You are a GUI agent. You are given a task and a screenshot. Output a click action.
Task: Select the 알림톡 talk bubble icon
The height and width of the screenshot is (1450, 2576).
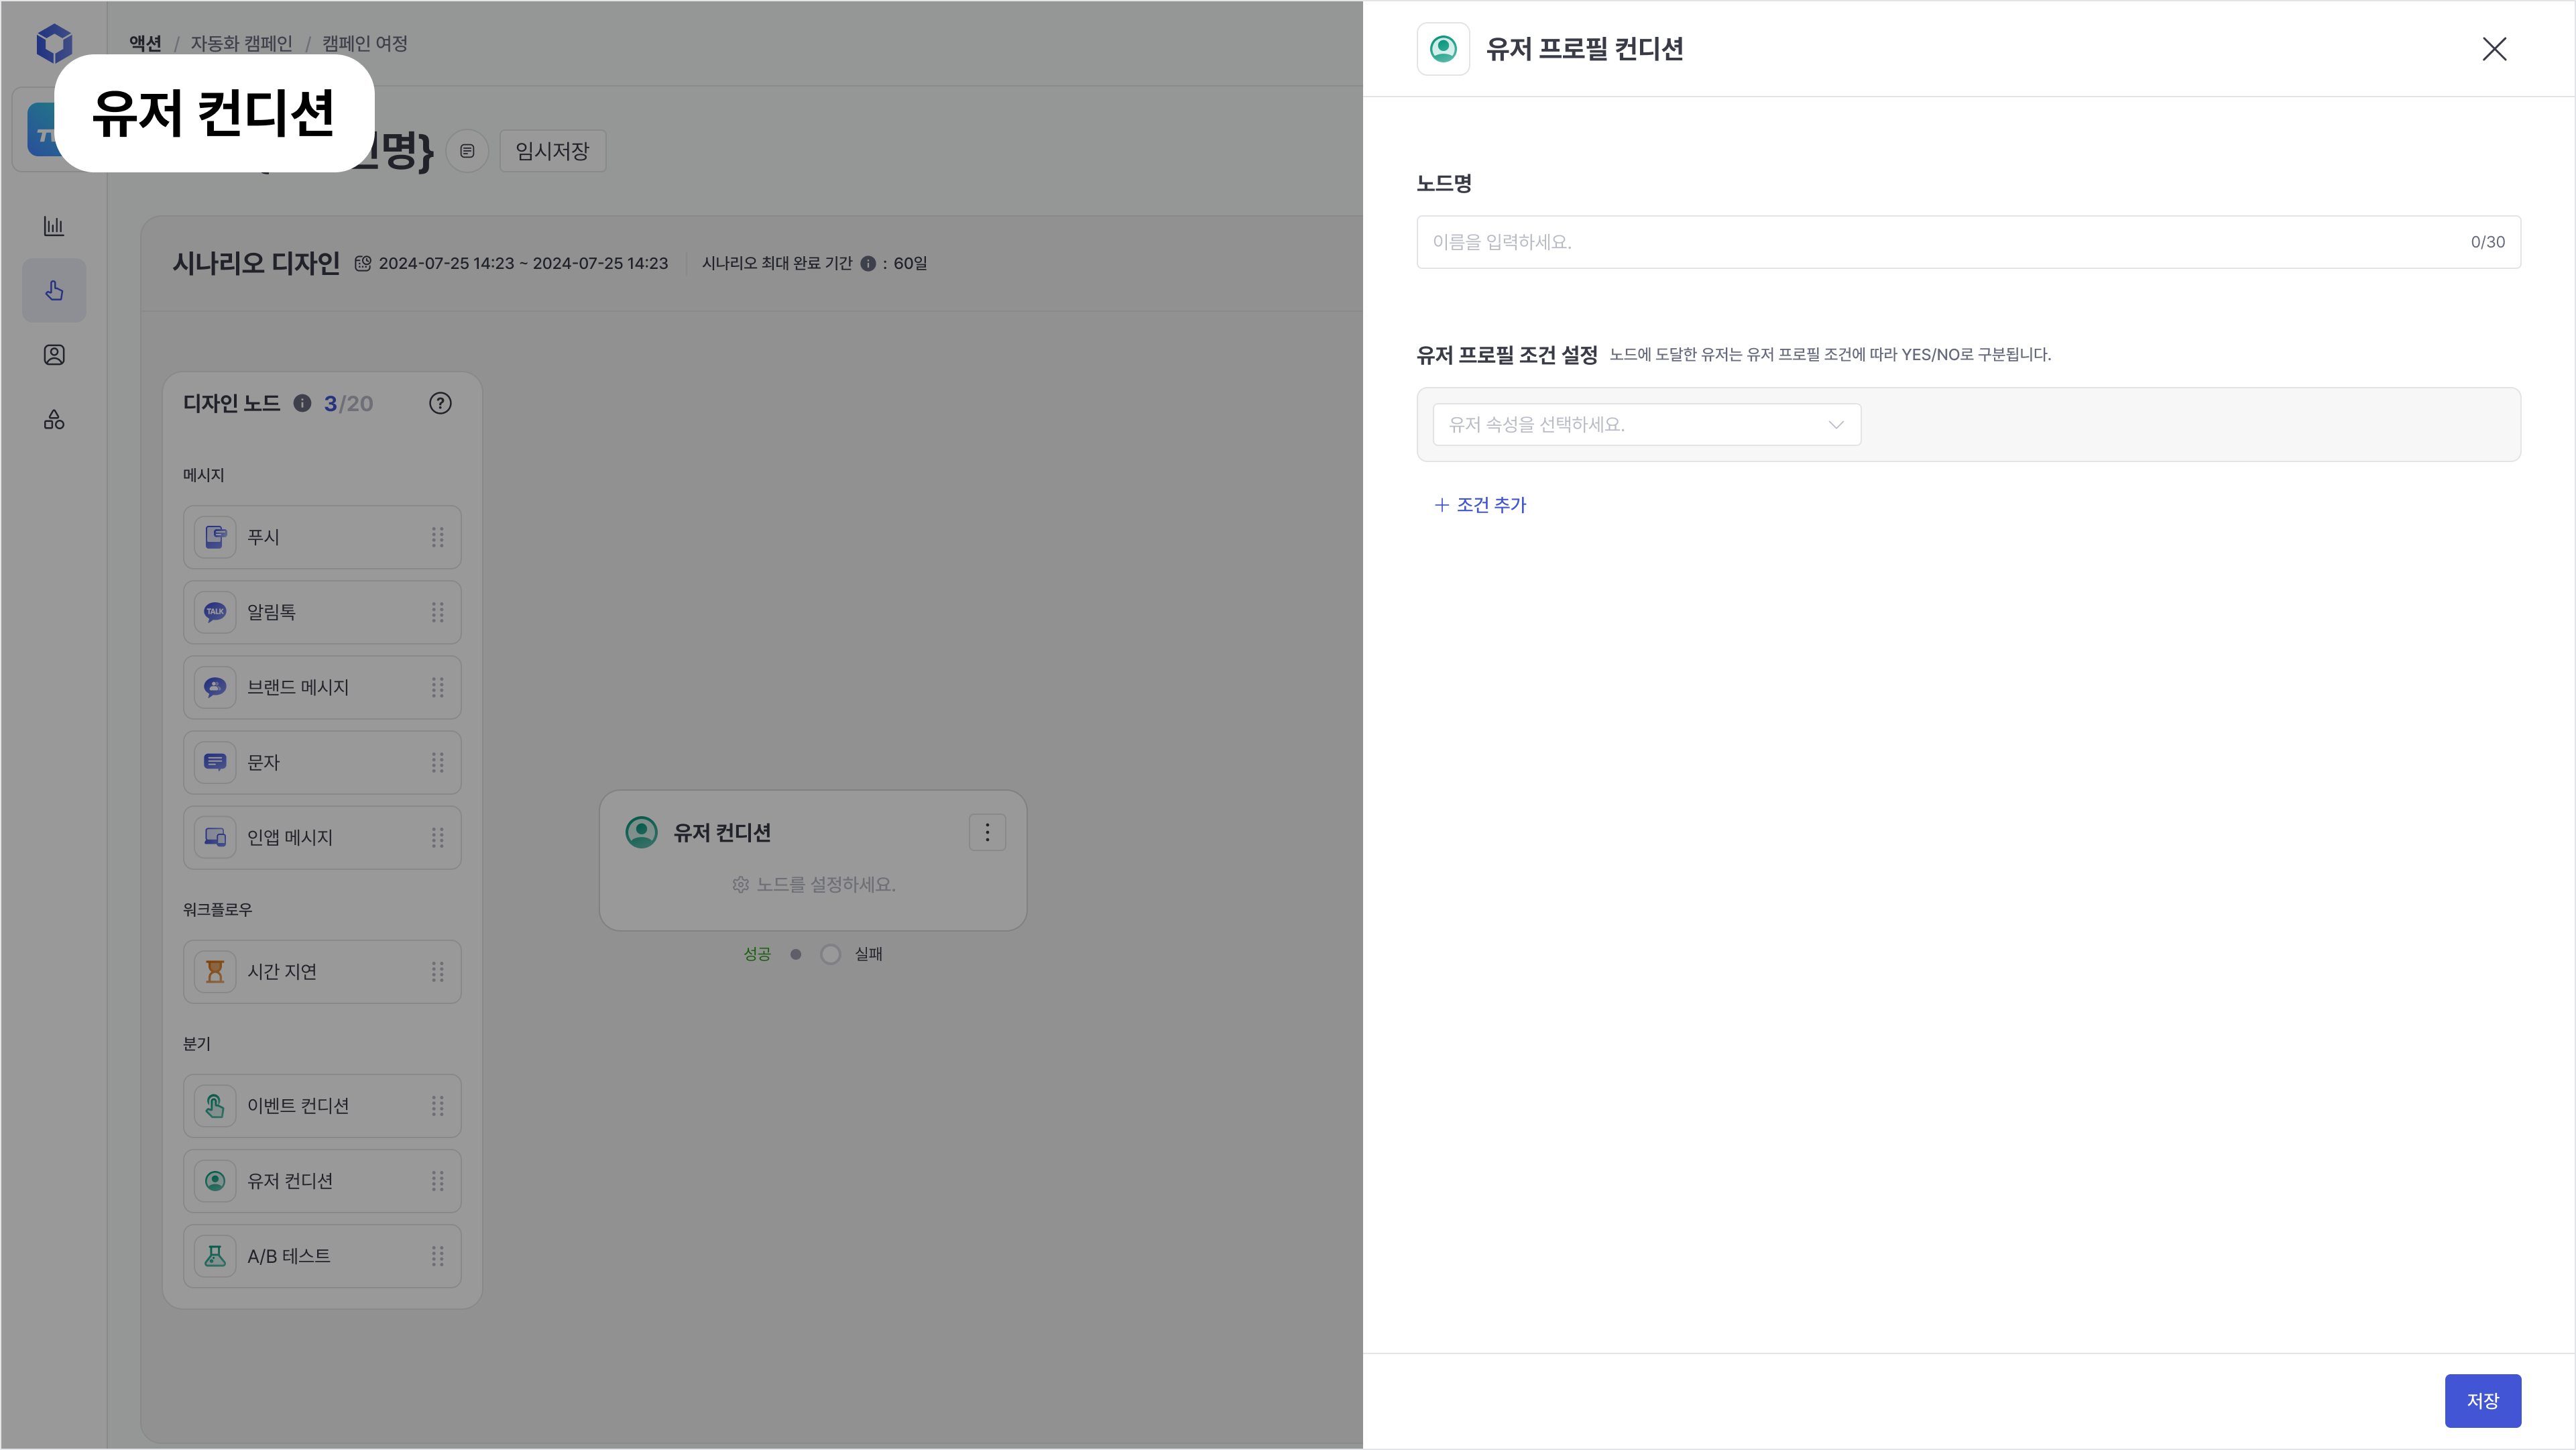coord(215,612)
